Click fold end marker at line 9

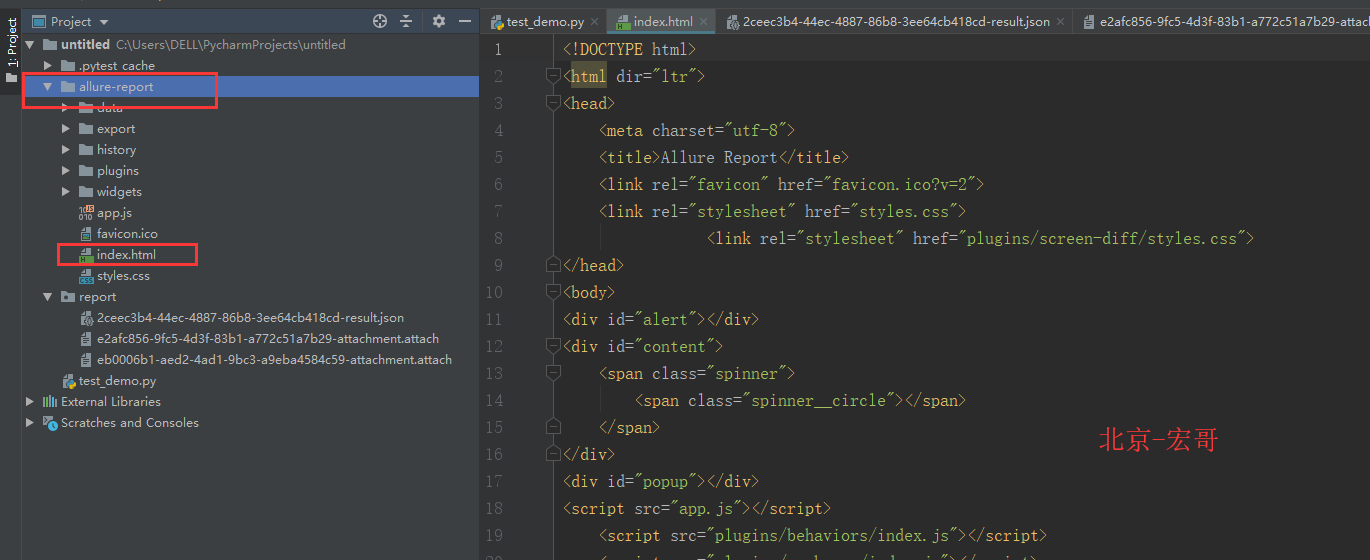(553, 265)
